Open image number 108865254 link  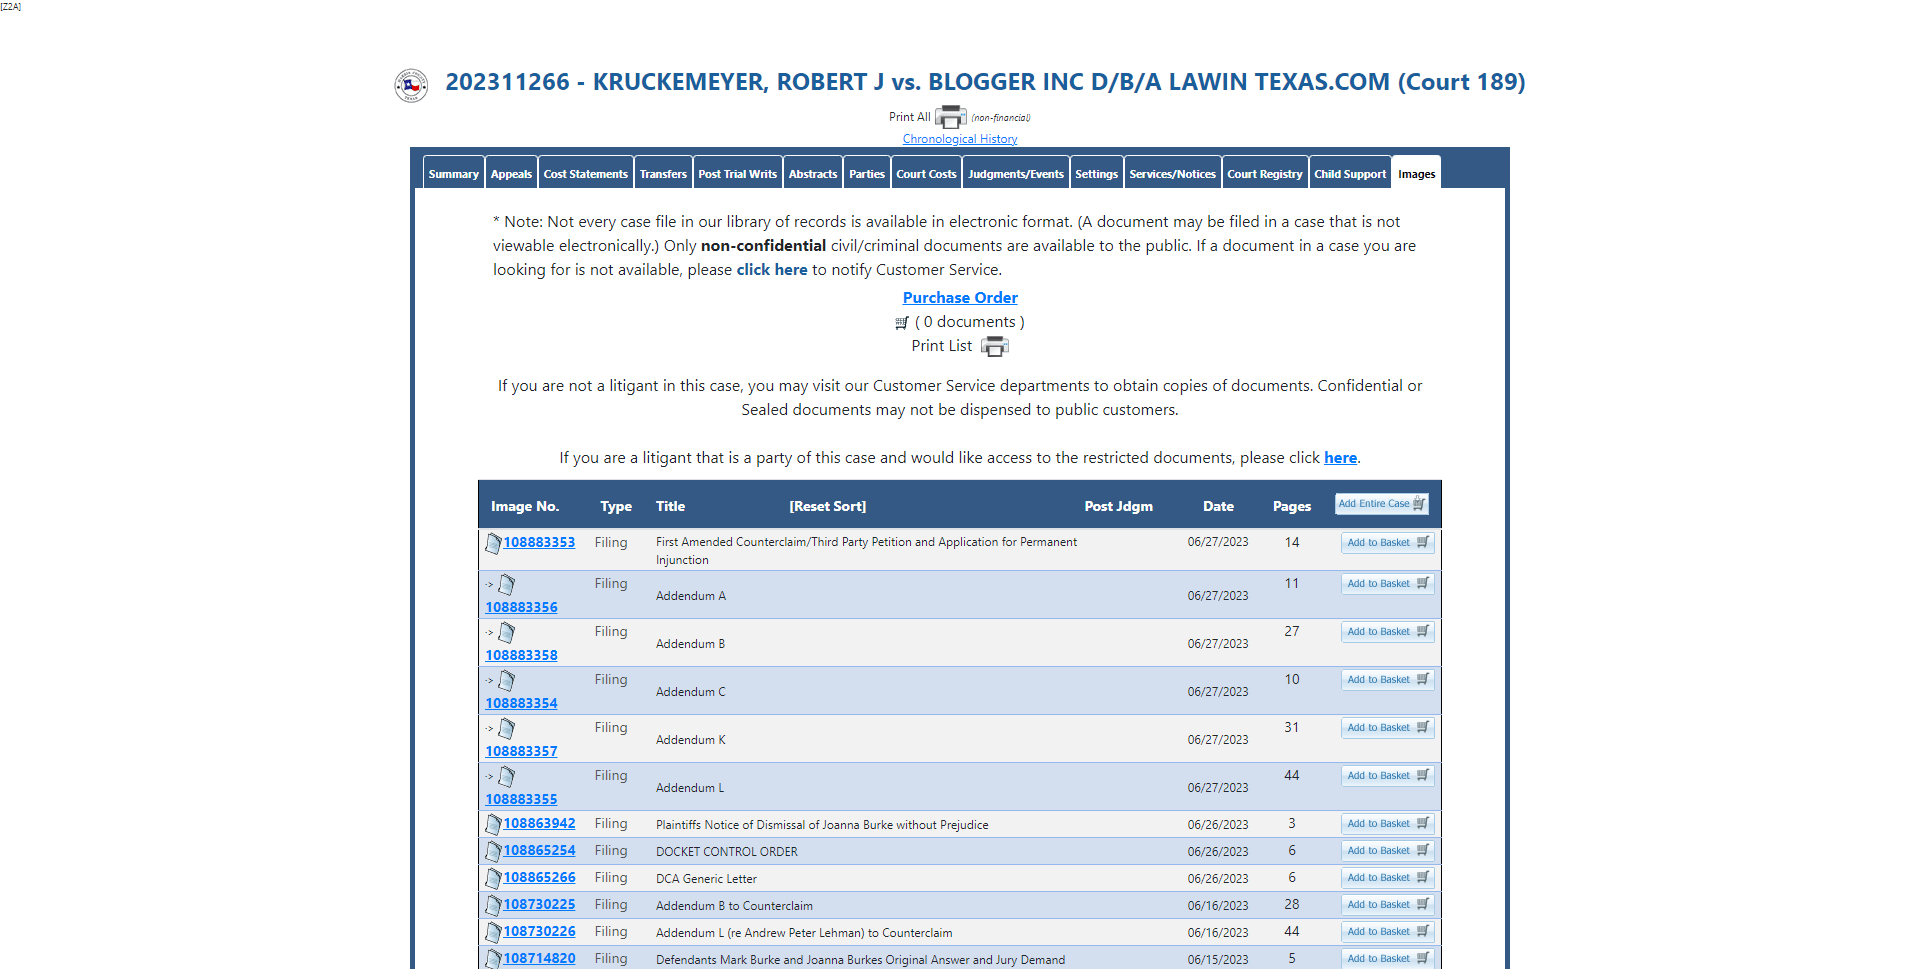(x=539, y=851)
